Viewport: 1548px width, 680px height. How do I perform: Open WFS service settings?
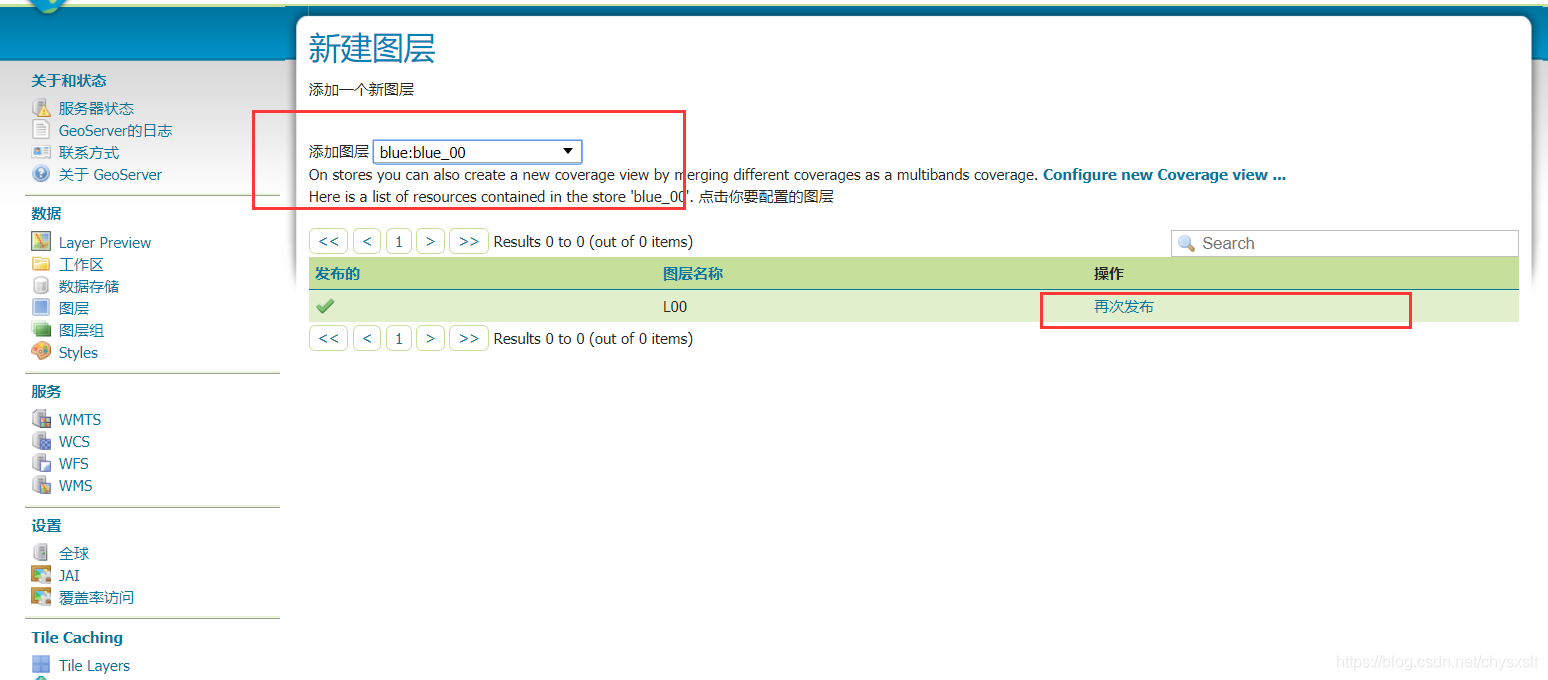point(74,463)
